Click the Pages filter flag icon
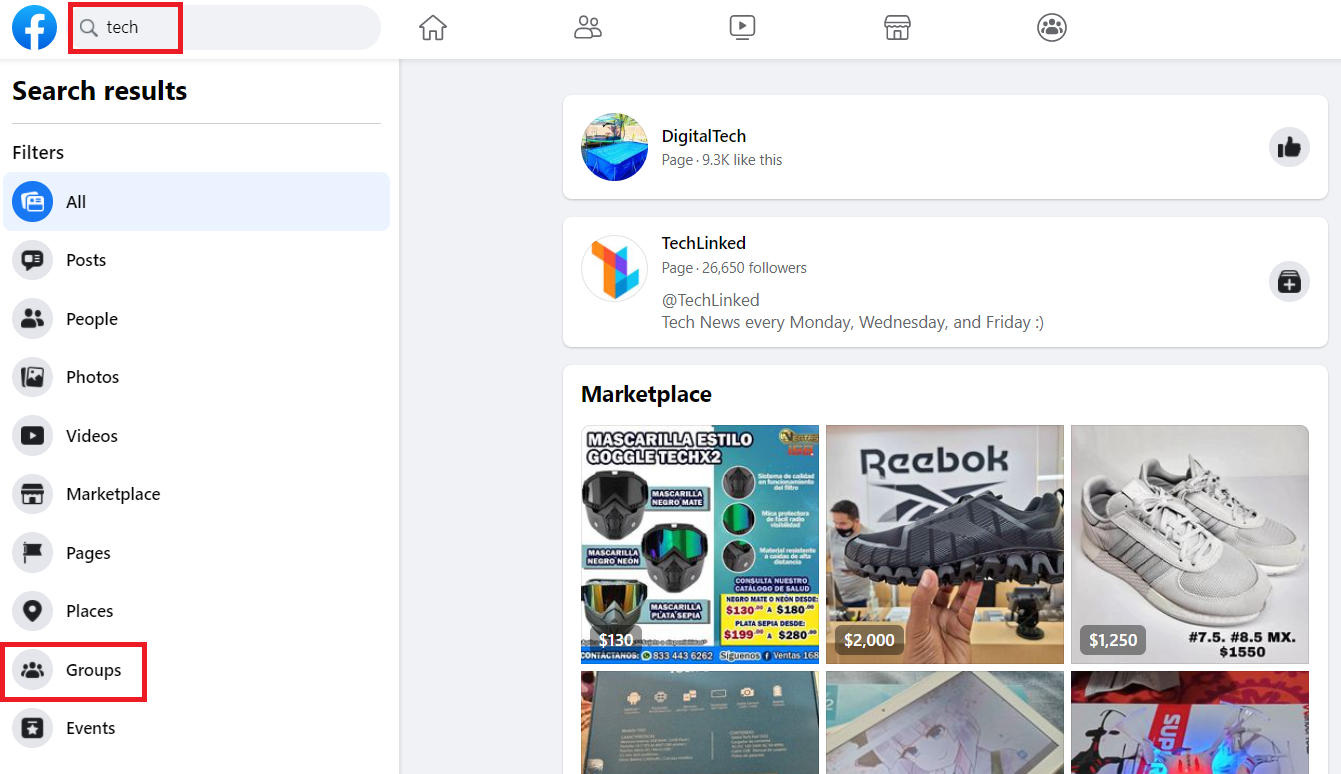 click(x=33, y=553)
